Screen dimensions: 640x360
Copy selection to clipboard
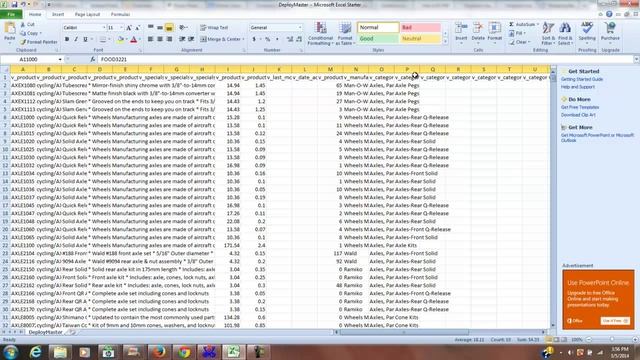[31, 33]
